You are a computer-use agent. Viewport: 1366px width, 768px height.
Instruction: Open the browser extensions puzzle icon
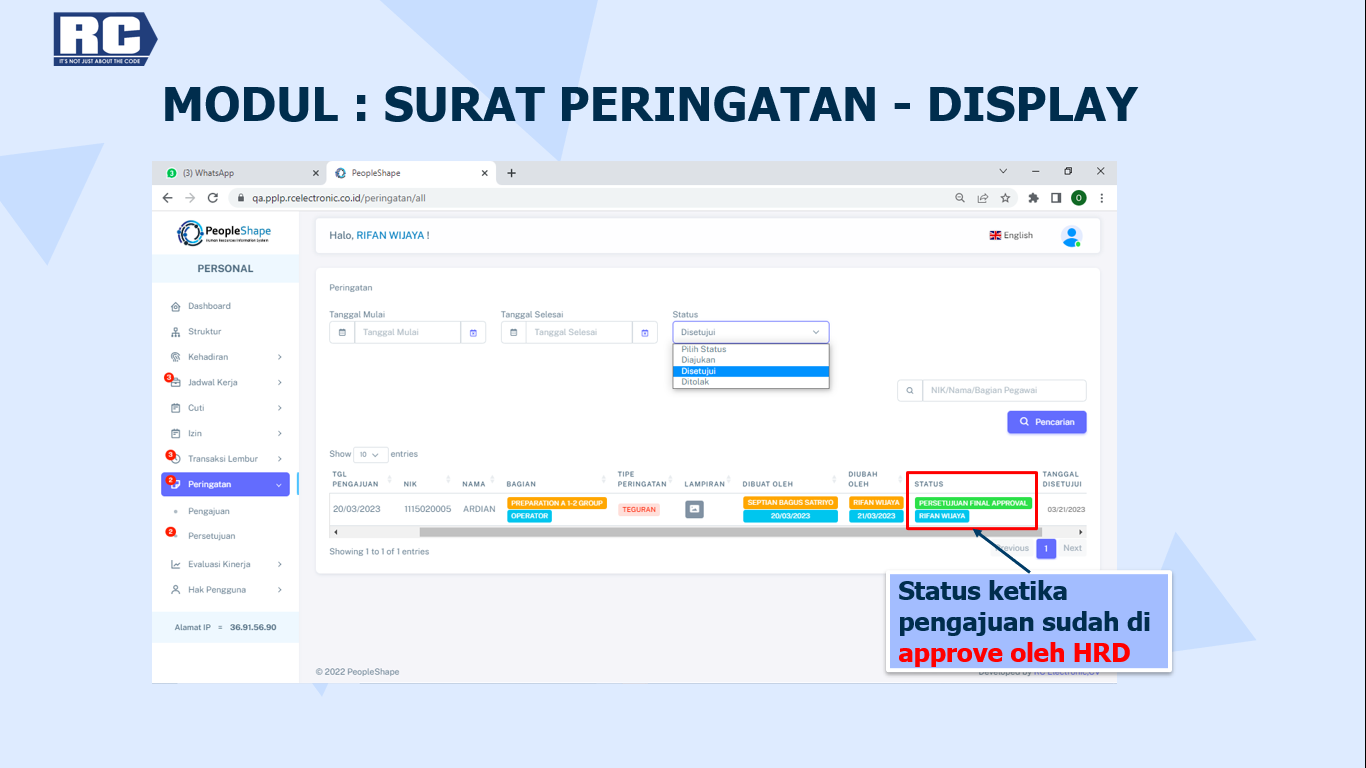coord(1033,198)
